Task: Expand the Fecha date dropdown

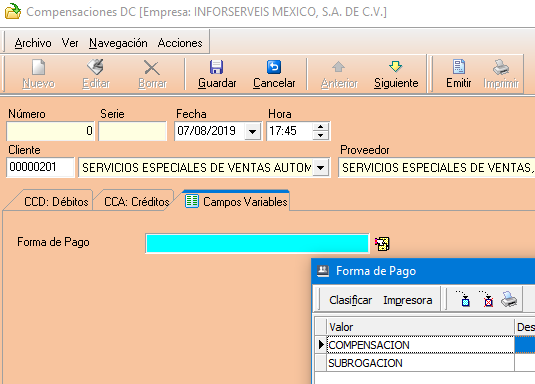Action: pos(252,131)
